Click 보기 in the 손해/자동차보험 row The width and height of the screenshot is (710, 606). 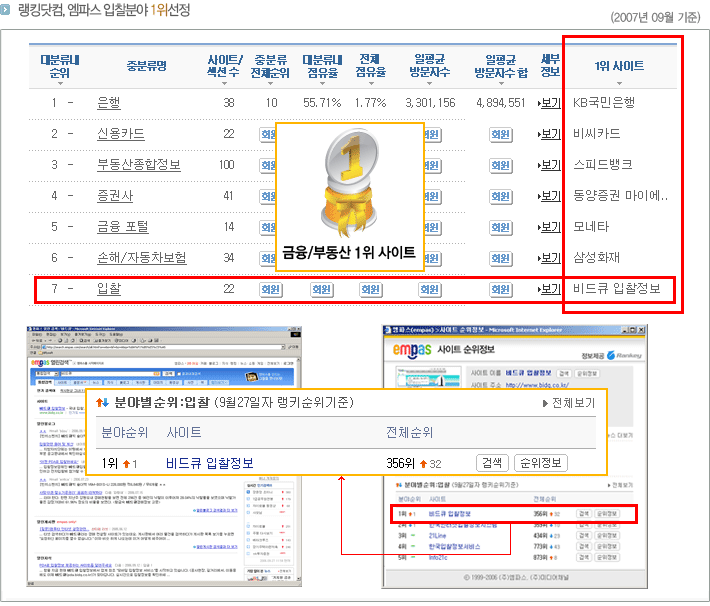[551, 258]
